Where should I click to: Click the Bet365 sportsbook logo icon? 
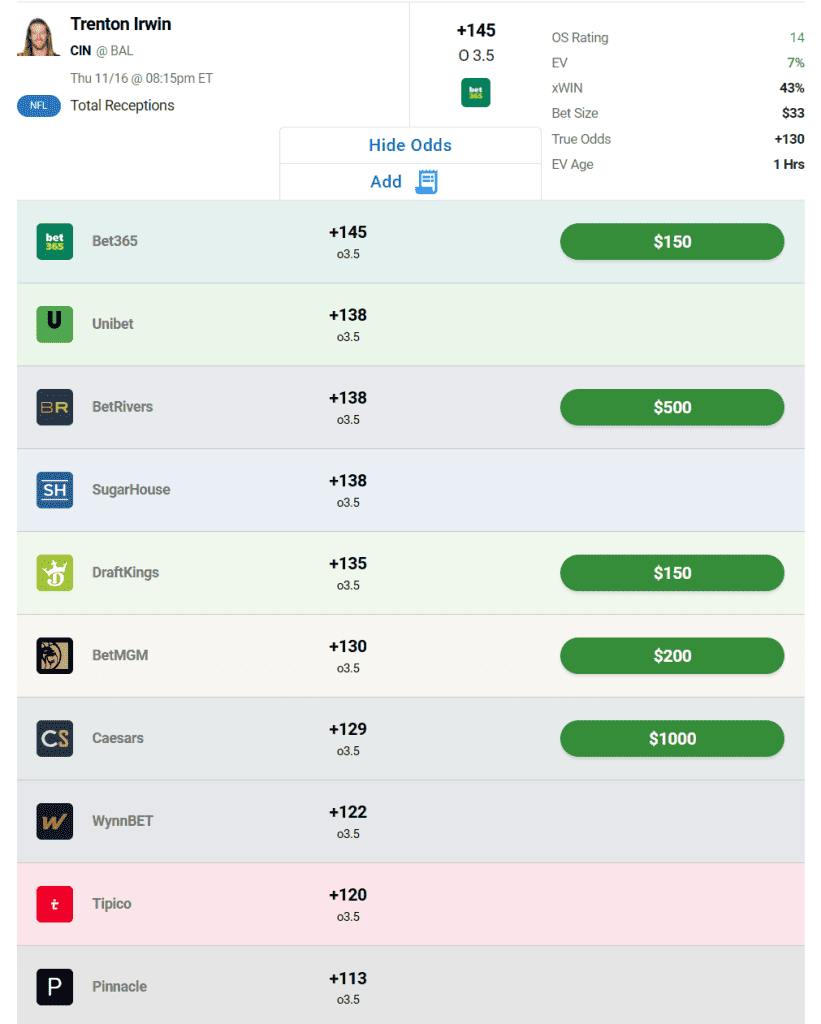click(54, 242)
